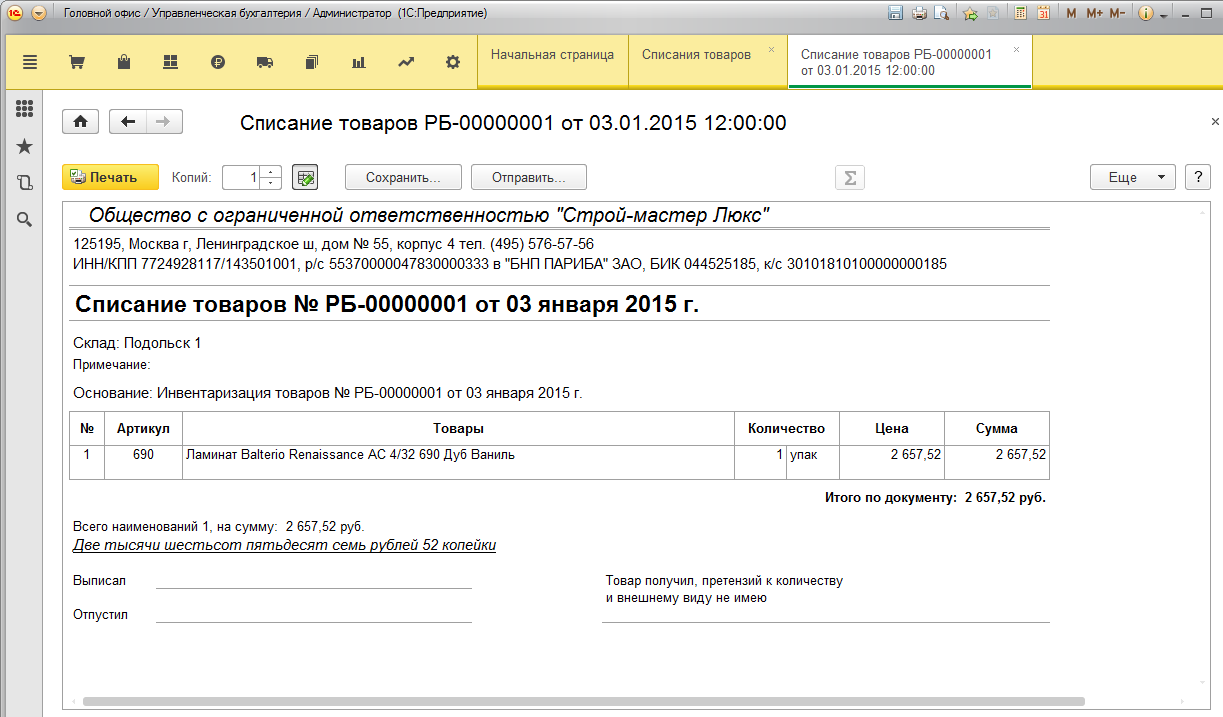
Task: Open the shopping cart section icon
Action: click(x=76, y=62)
